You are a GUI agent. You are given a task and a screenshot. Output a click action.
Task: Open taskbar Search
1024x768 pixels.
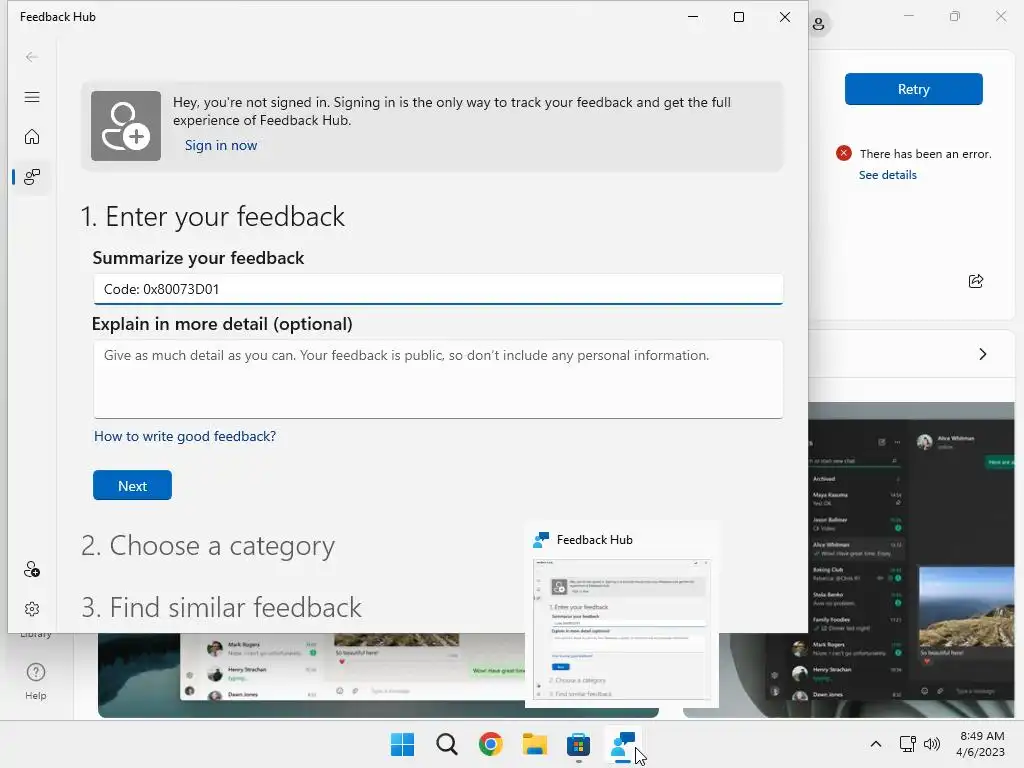pyautogui.click(x=447, y=744)
